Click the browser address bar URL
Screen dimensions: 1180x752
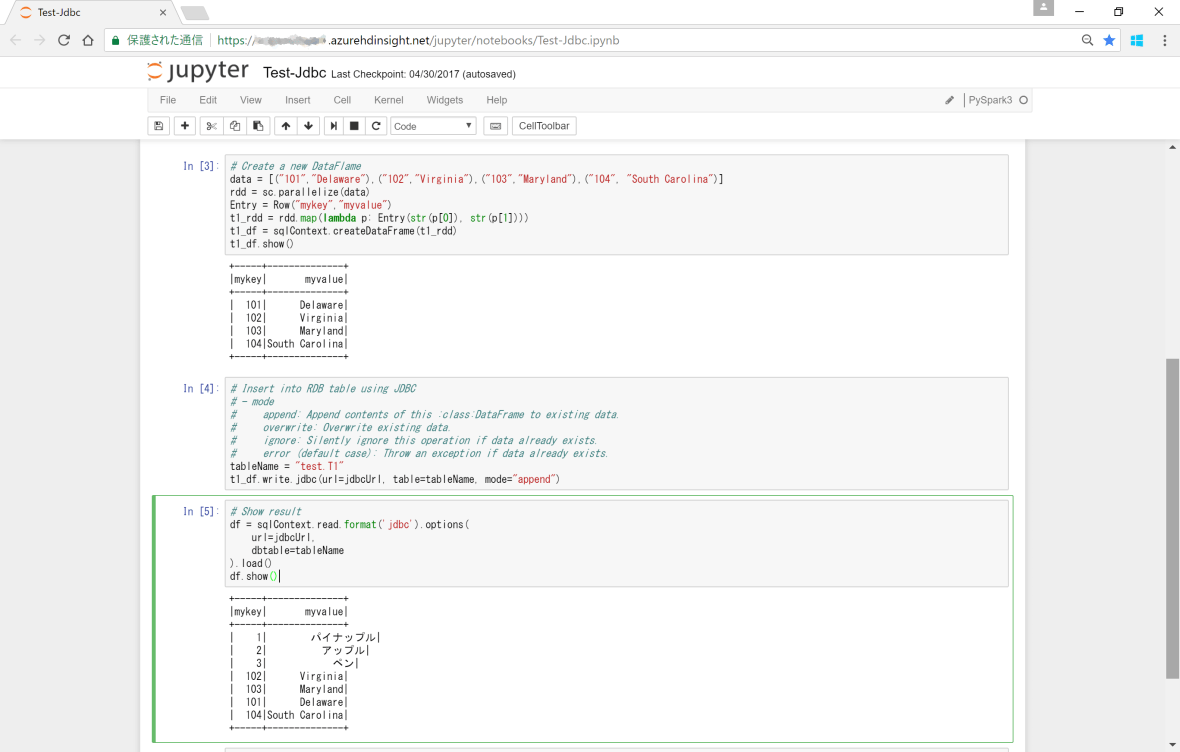600,40
